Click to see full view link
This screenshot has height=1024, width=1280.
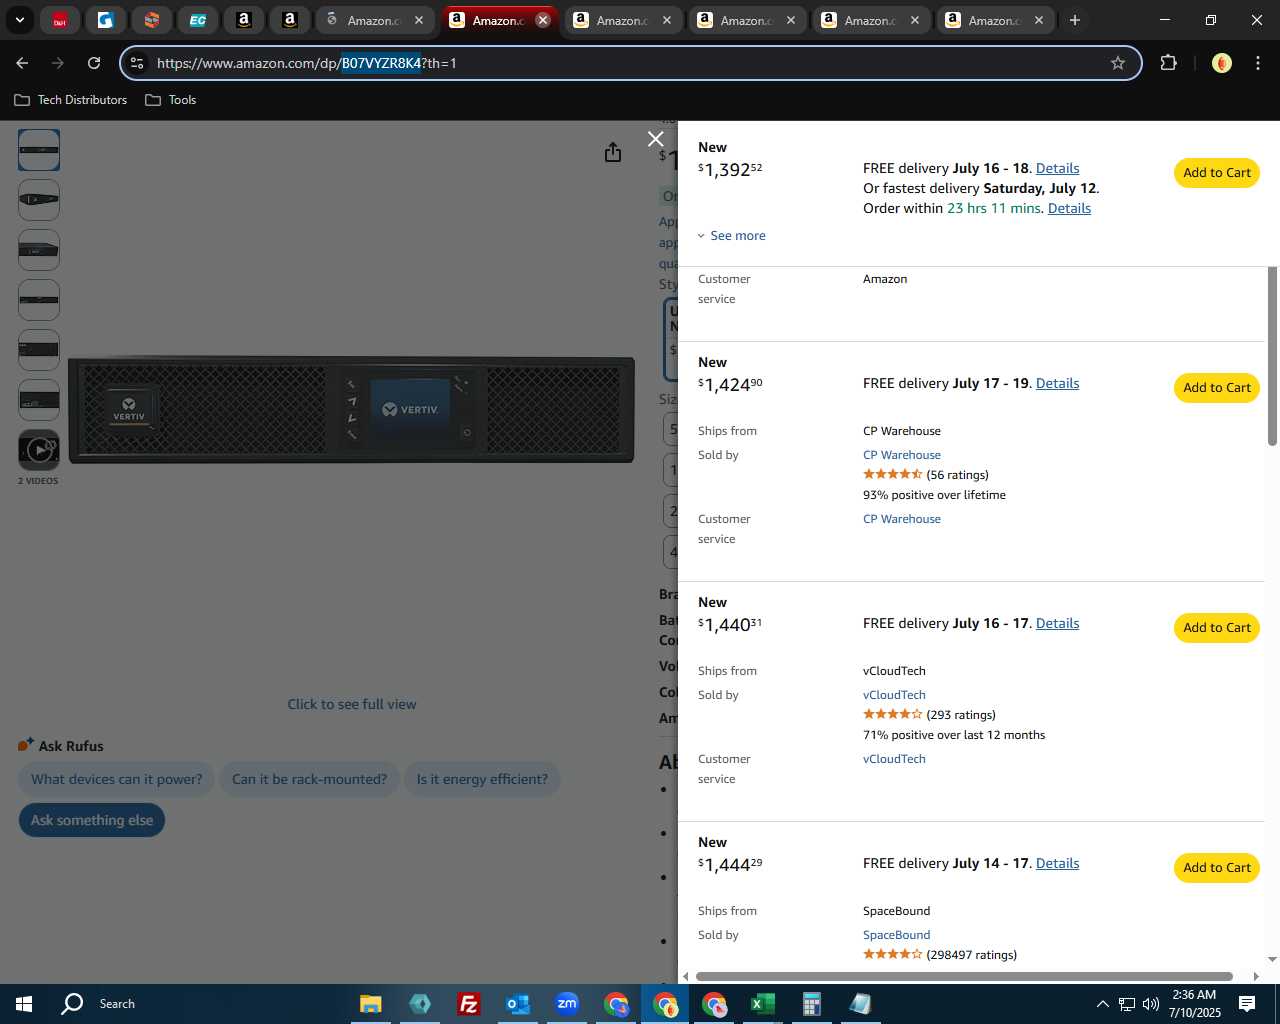[352, 704]
